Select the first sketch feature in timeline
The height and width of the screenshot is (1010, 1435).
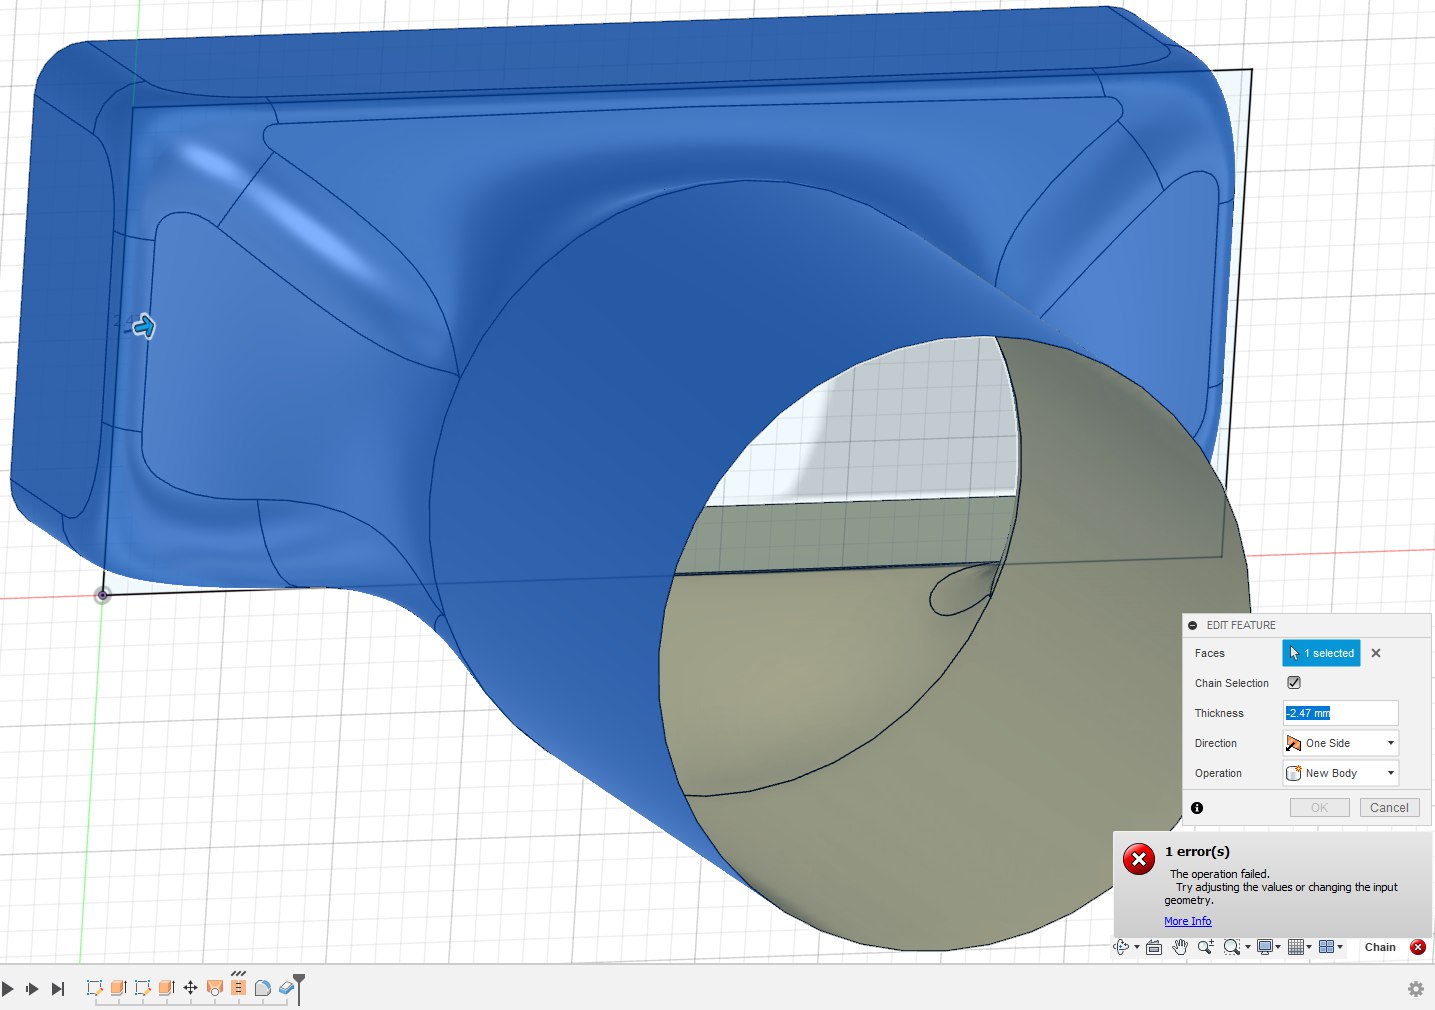[x=95, y=988]
